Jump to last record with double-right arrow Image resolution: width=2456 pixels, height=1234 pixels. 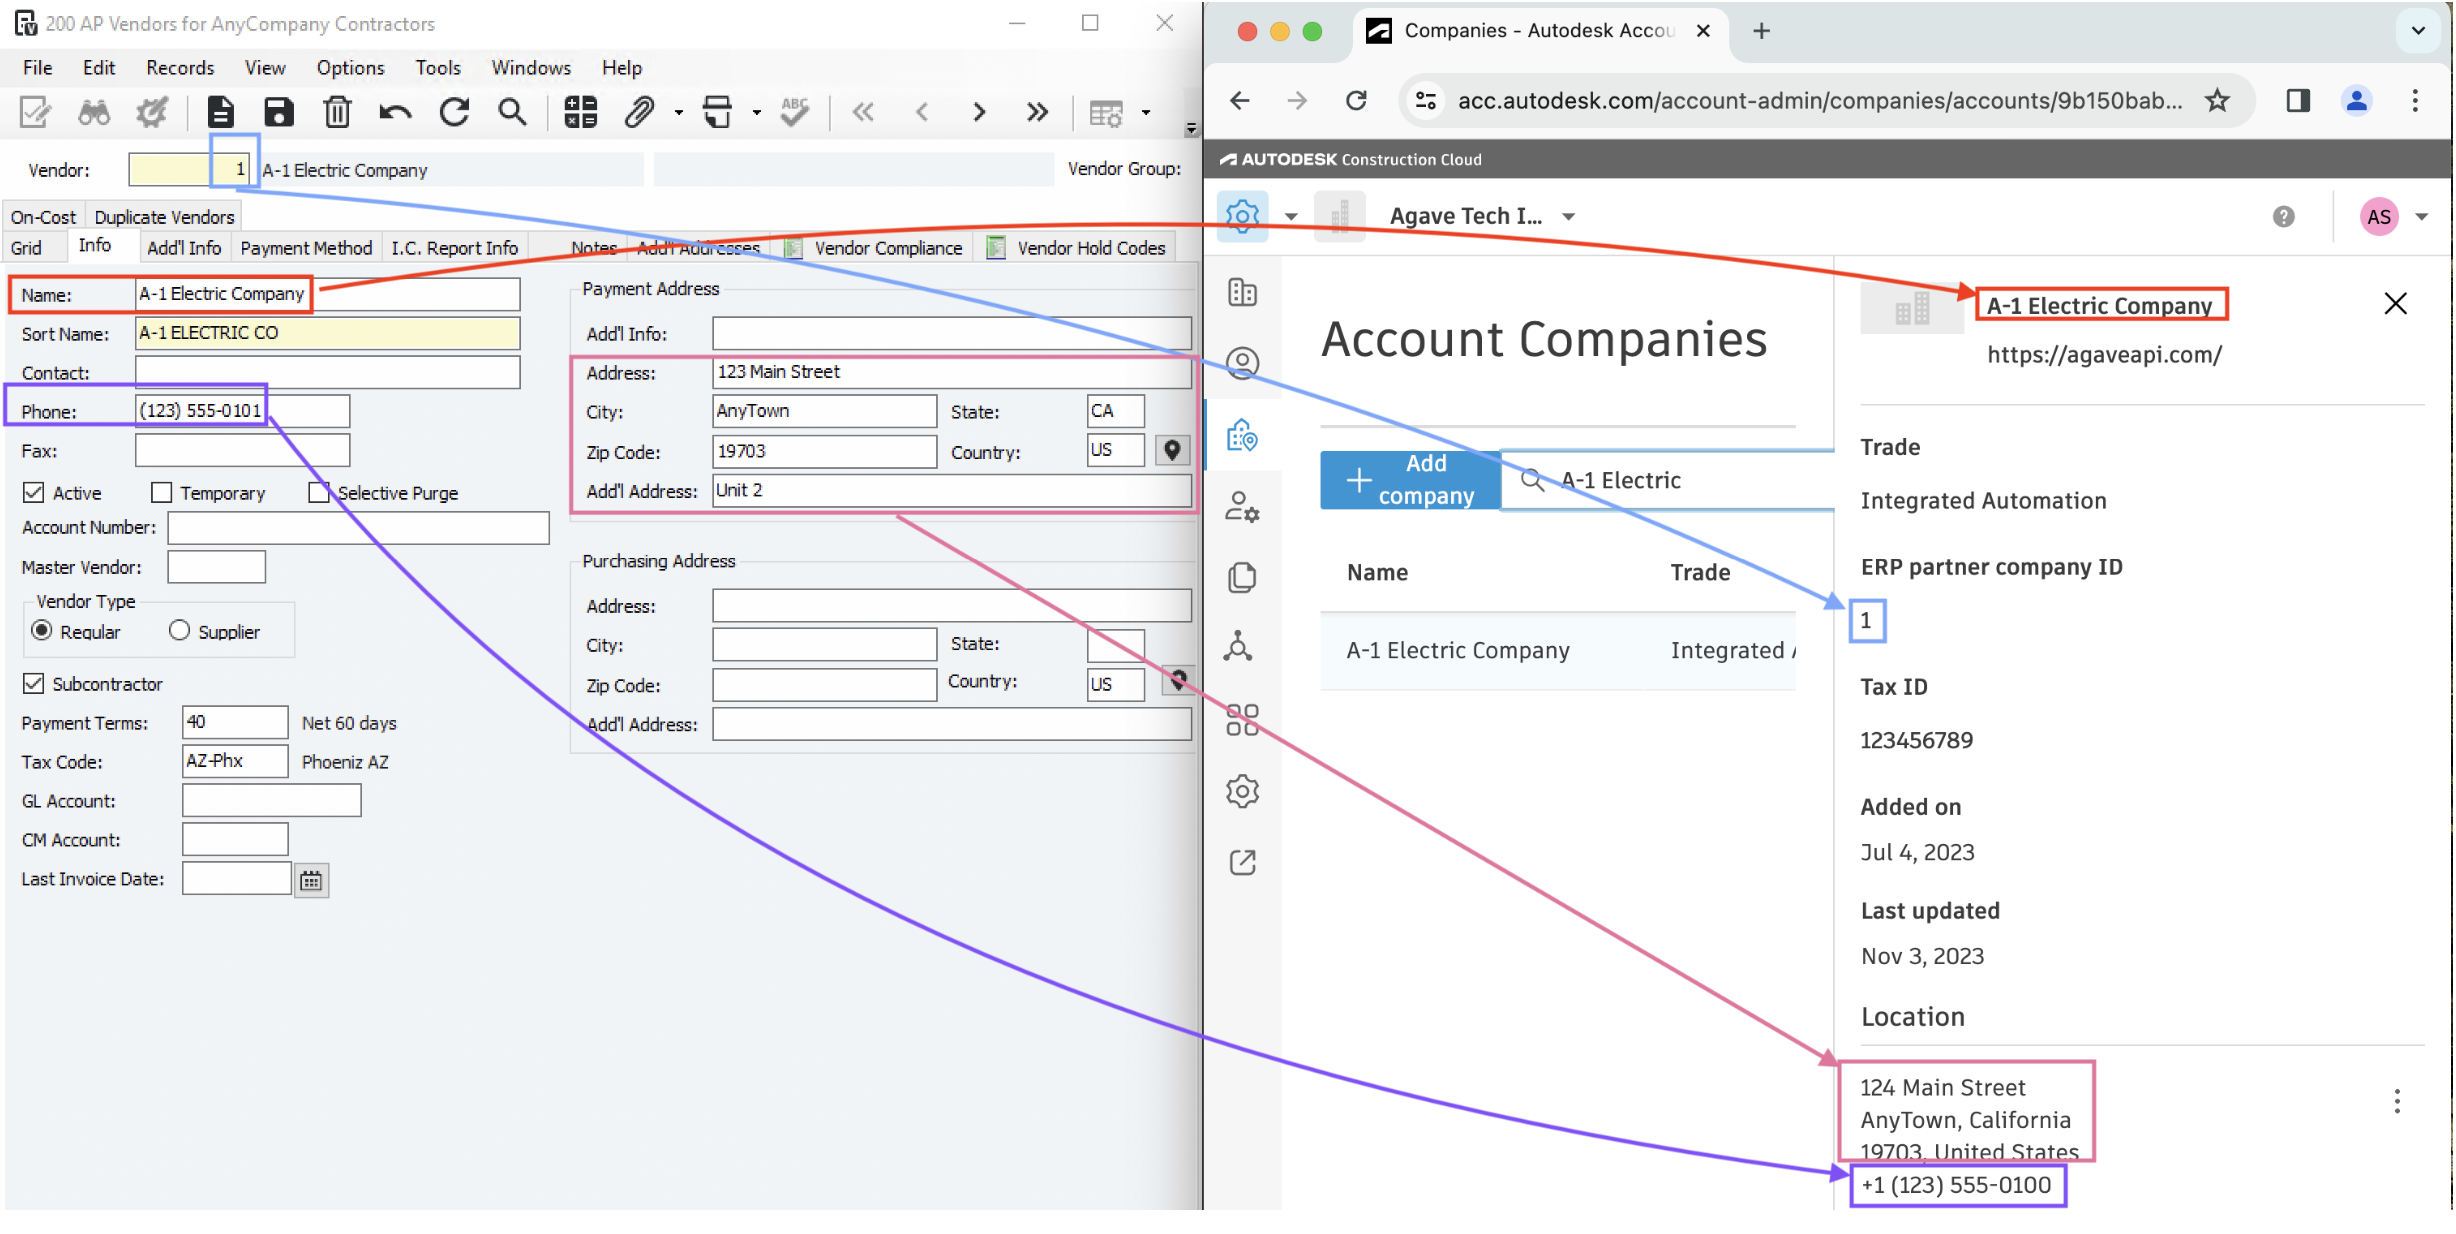pos(1037,112)
